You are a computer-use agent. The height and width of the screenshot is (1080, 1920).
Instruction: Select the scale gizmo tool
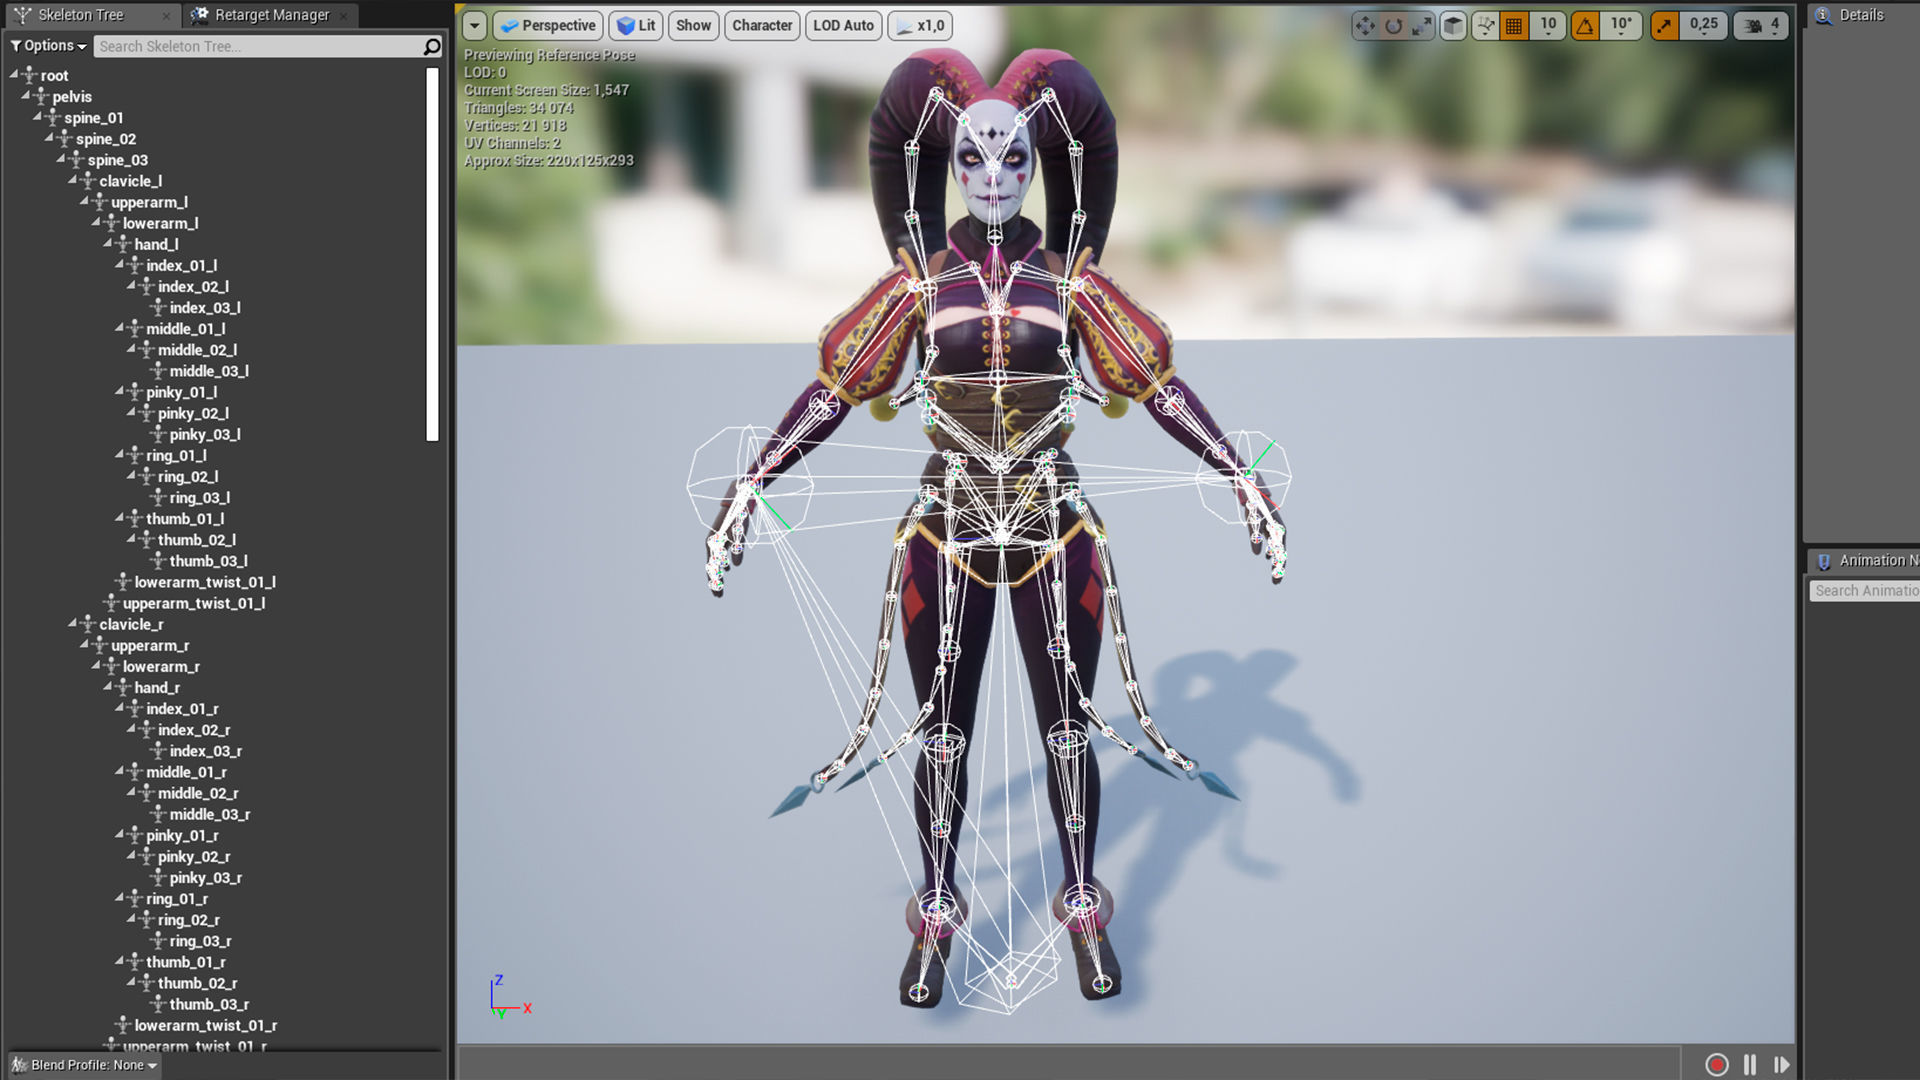coord(1421,26)
